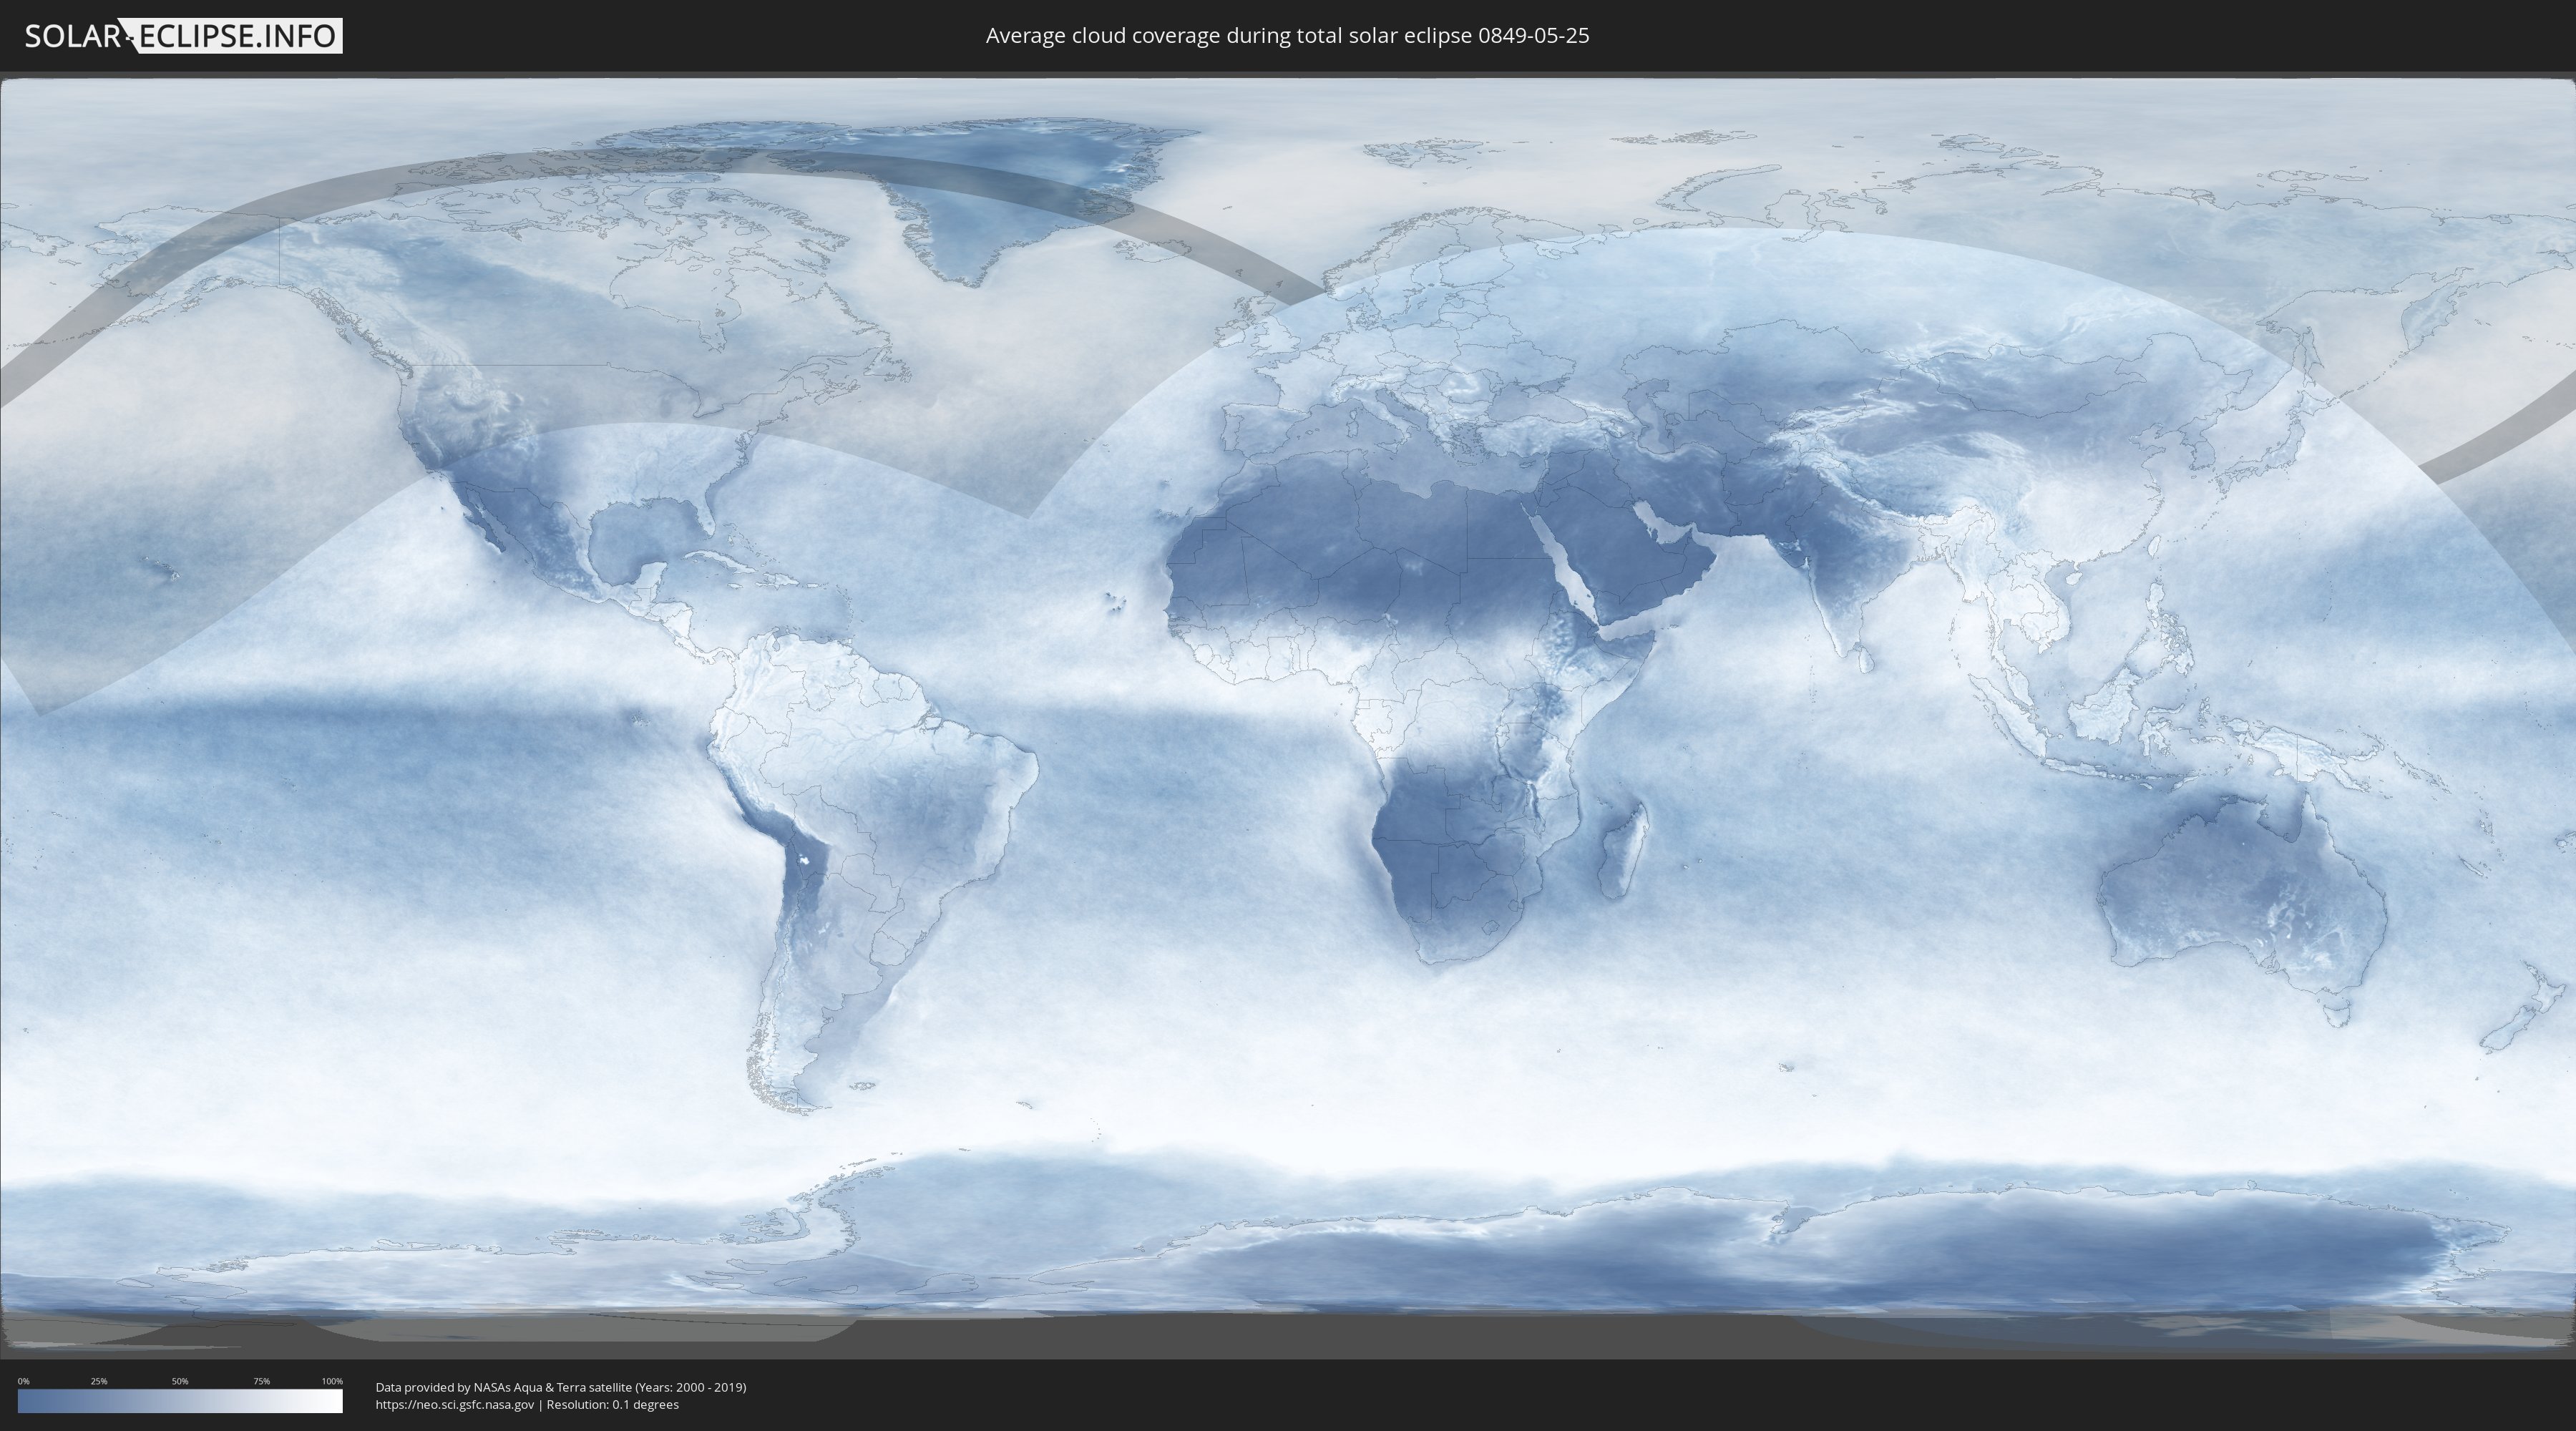Click the 50% label on the legend
Screen dimensions: 2576x1431
tap(180, 1381)
